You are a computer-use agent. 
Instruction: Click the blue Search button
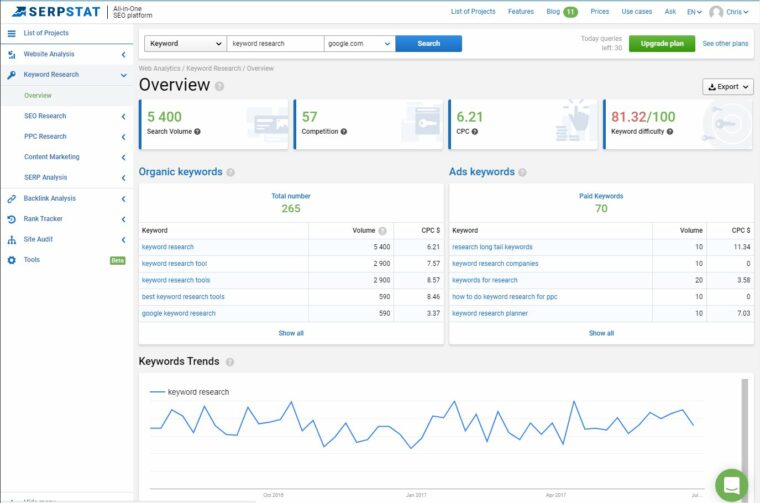pos(428,44)
